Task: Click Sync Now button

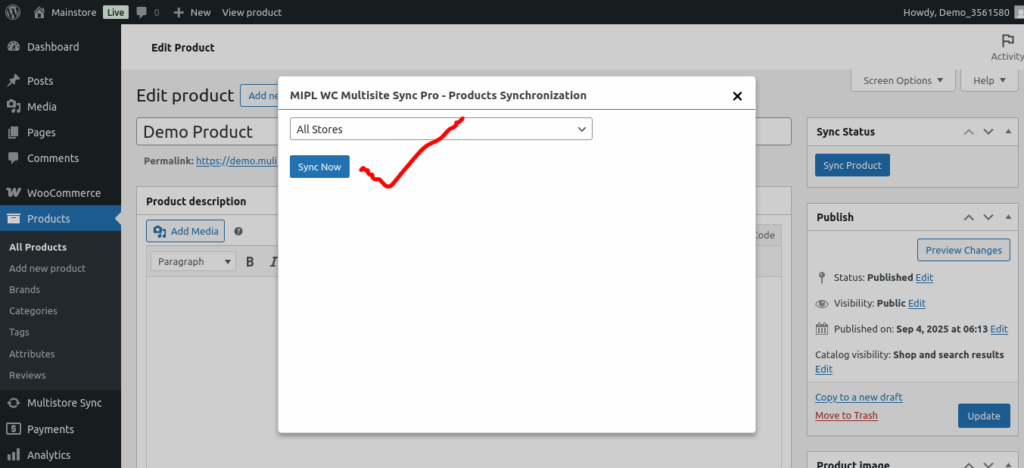Action: [319, 166]
